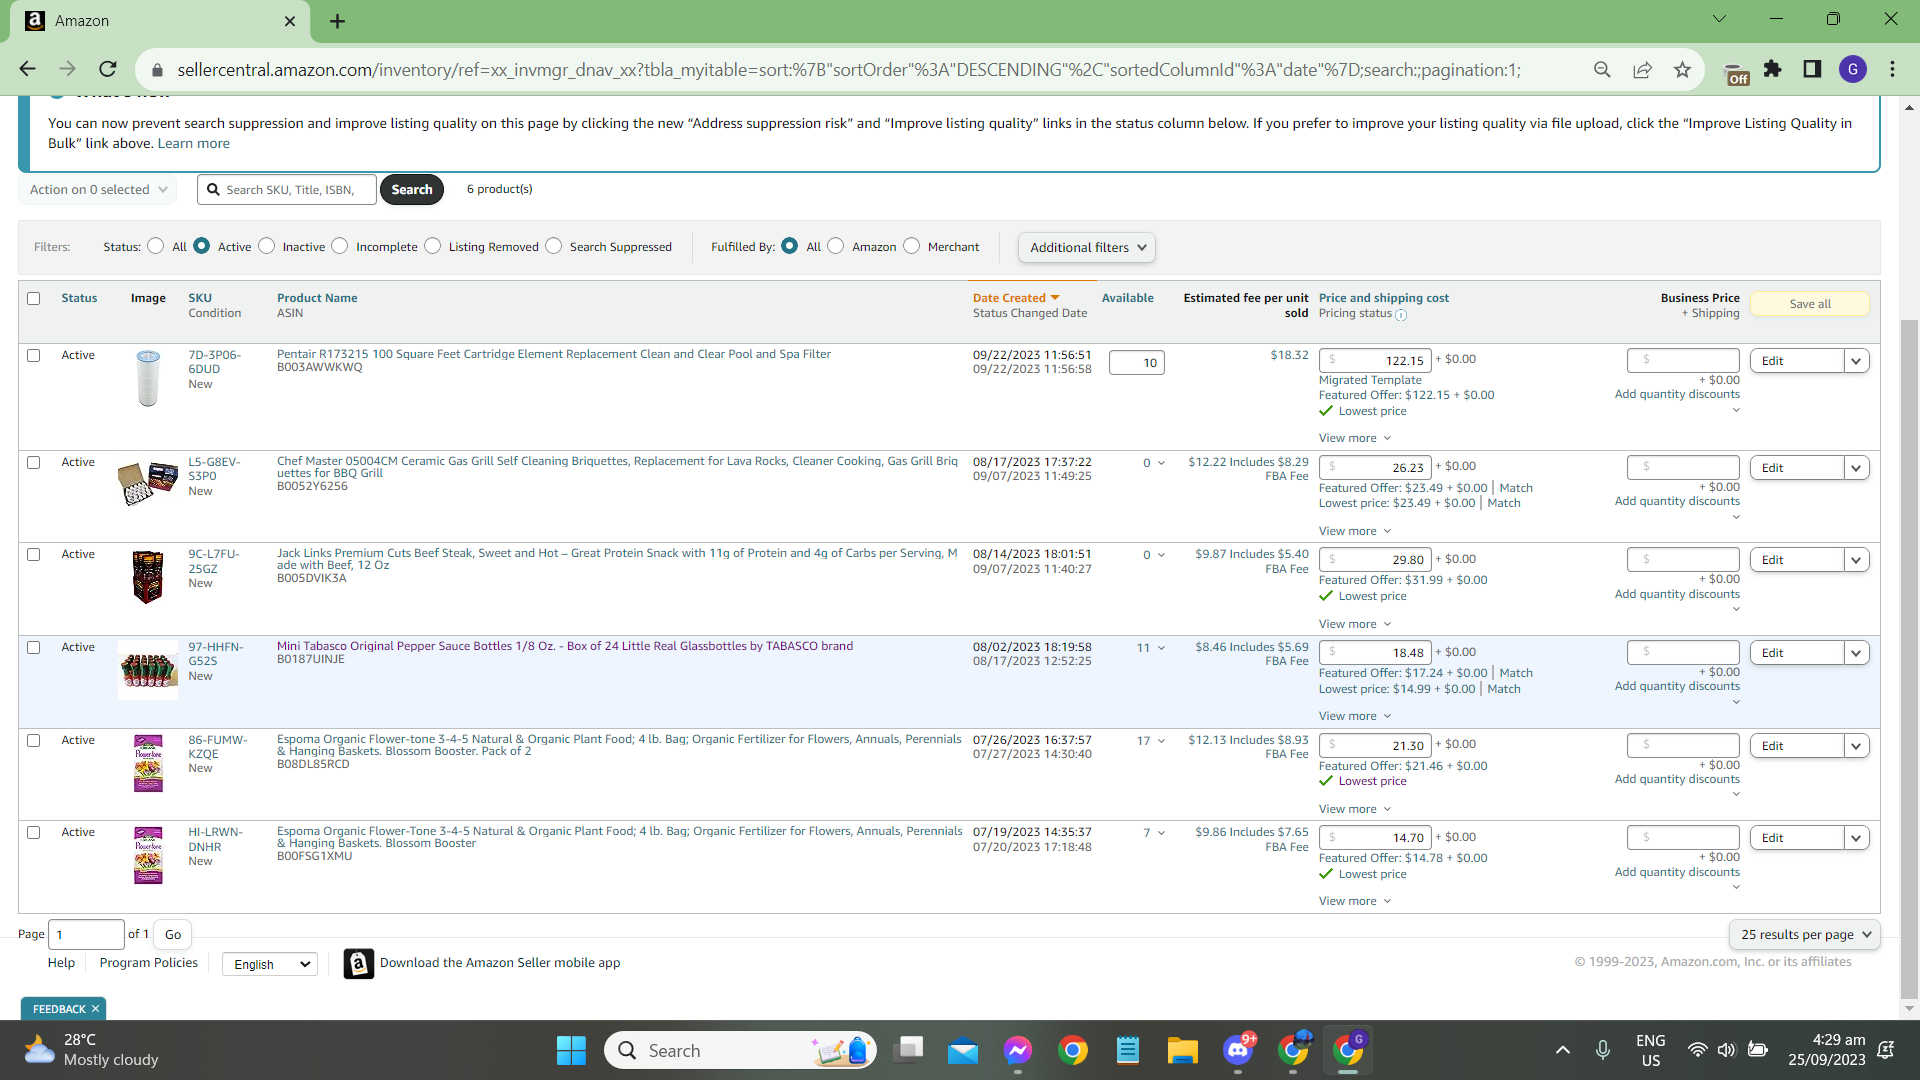Viewport: 1920px width, 1080px height.
Task: Check the Pentair pool filter row
Action: click(34, 355)
